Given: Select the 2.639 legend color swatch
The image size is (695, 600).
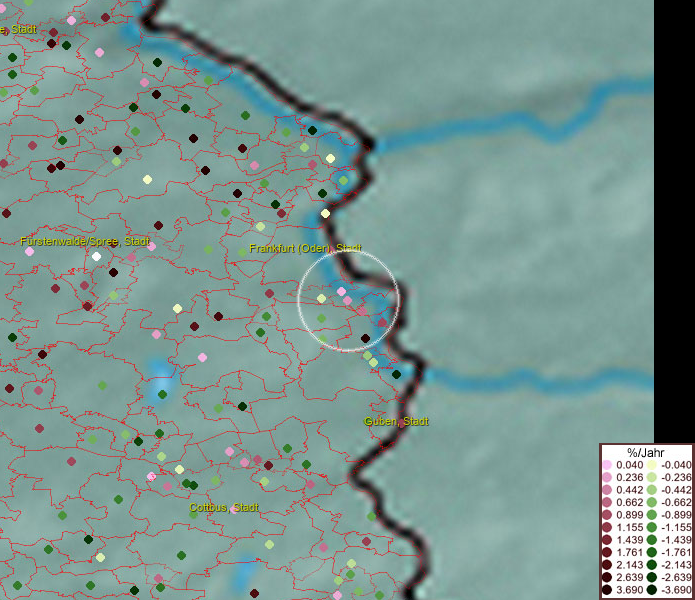Looking at the screenshot, I should click(x=607, y=577).
